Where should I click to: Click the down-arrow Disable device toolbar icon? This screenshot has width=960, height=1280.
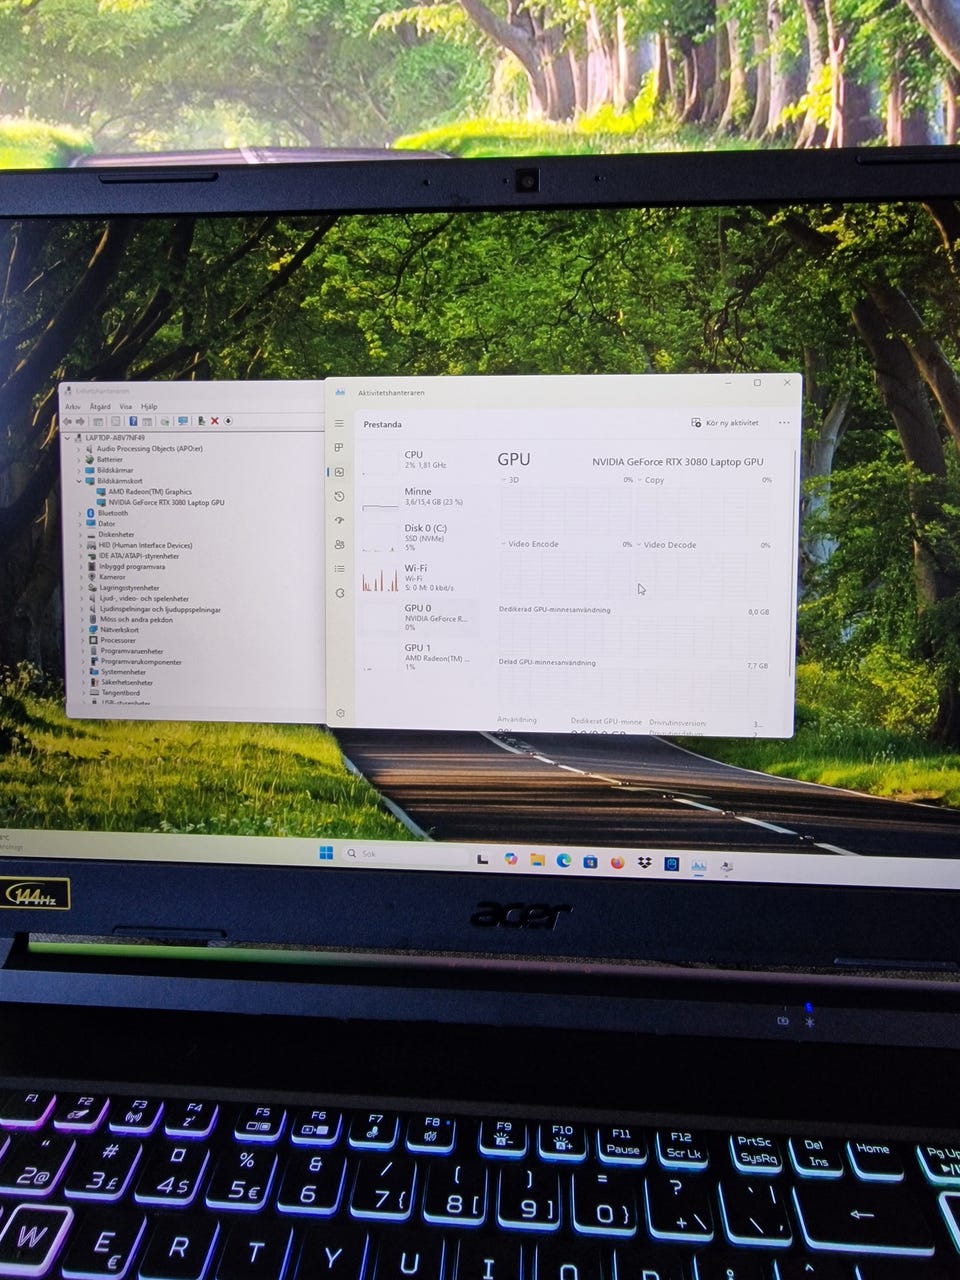click(228, 421)
